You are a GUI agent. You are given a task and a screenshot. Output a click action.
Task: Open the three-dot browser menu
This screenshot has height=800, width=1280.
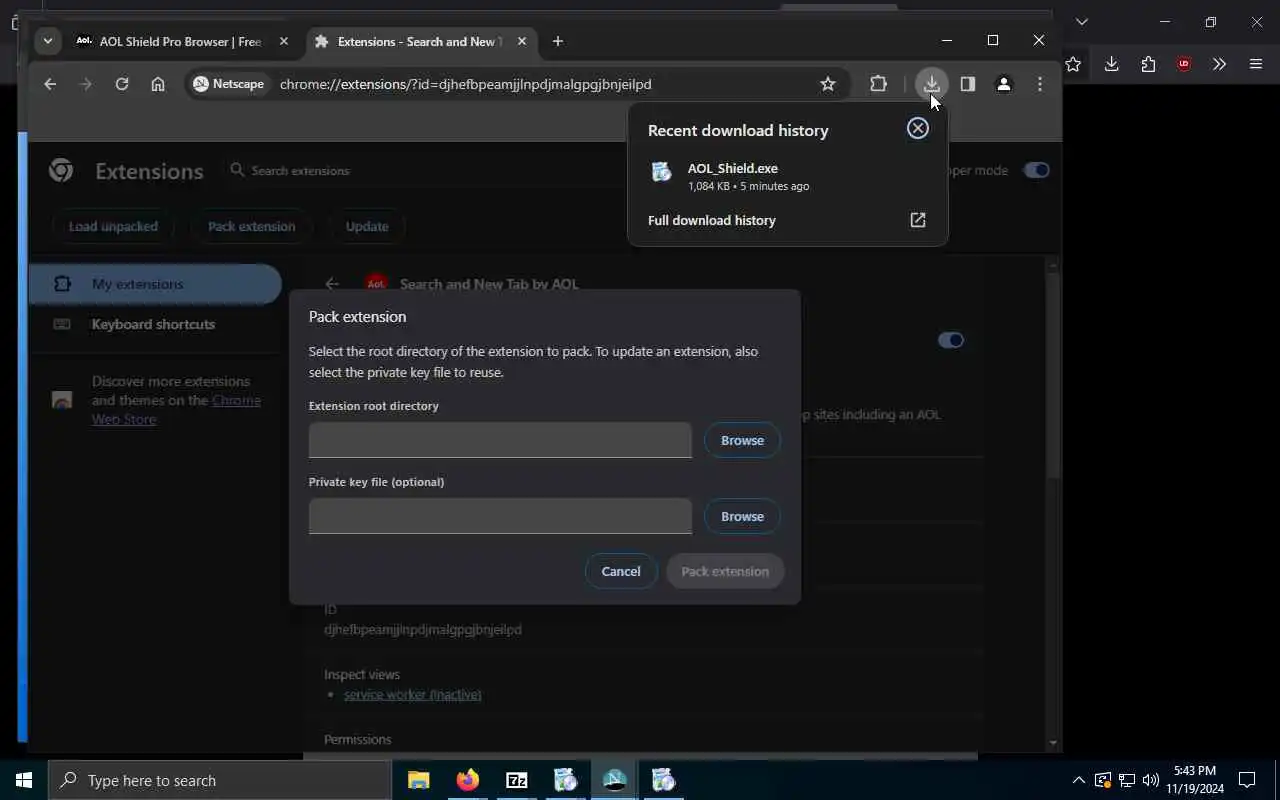point(1039,84)
